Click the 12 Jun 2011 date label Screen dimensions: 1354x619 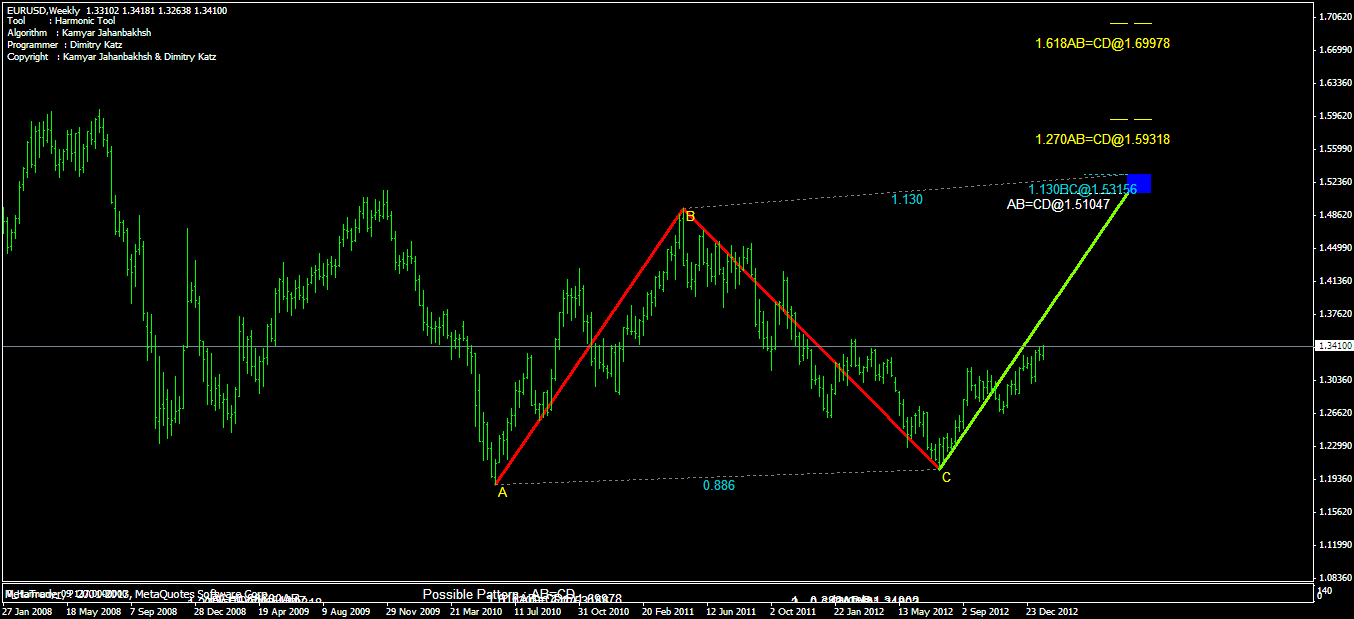click(x=731, y=611)
